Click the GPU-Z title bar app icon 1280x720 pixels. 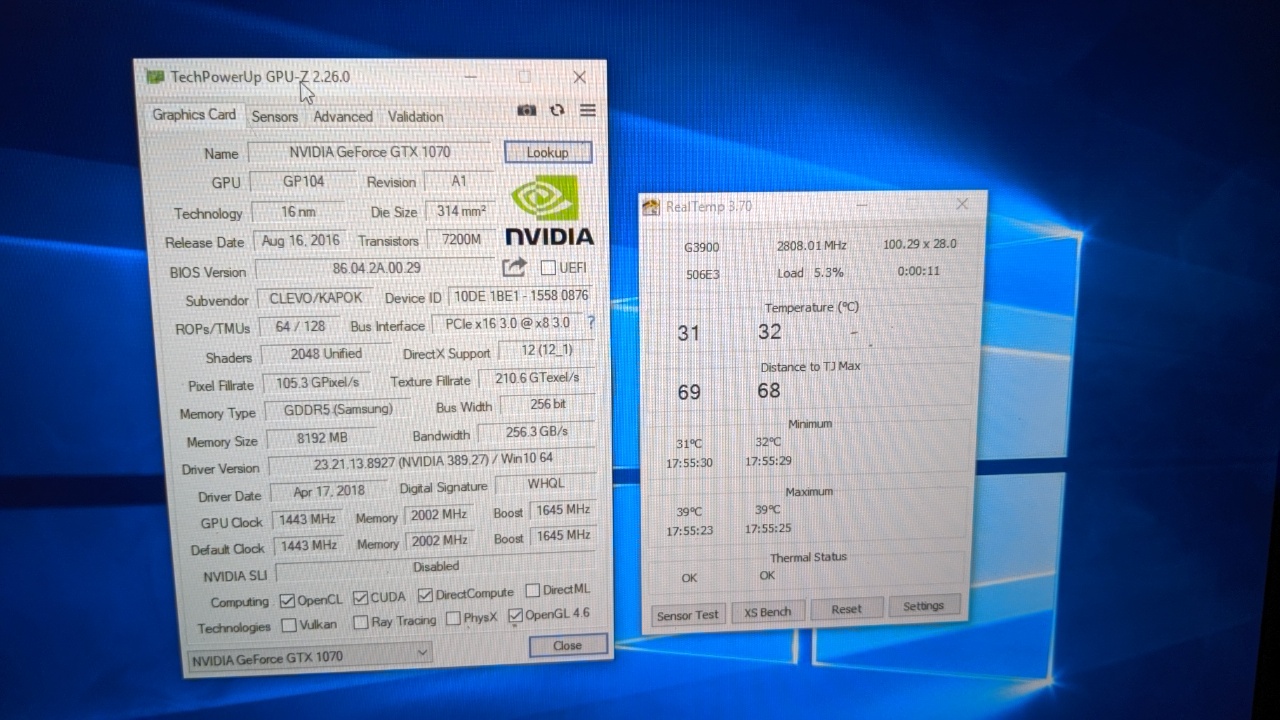(x=155, y=77)
